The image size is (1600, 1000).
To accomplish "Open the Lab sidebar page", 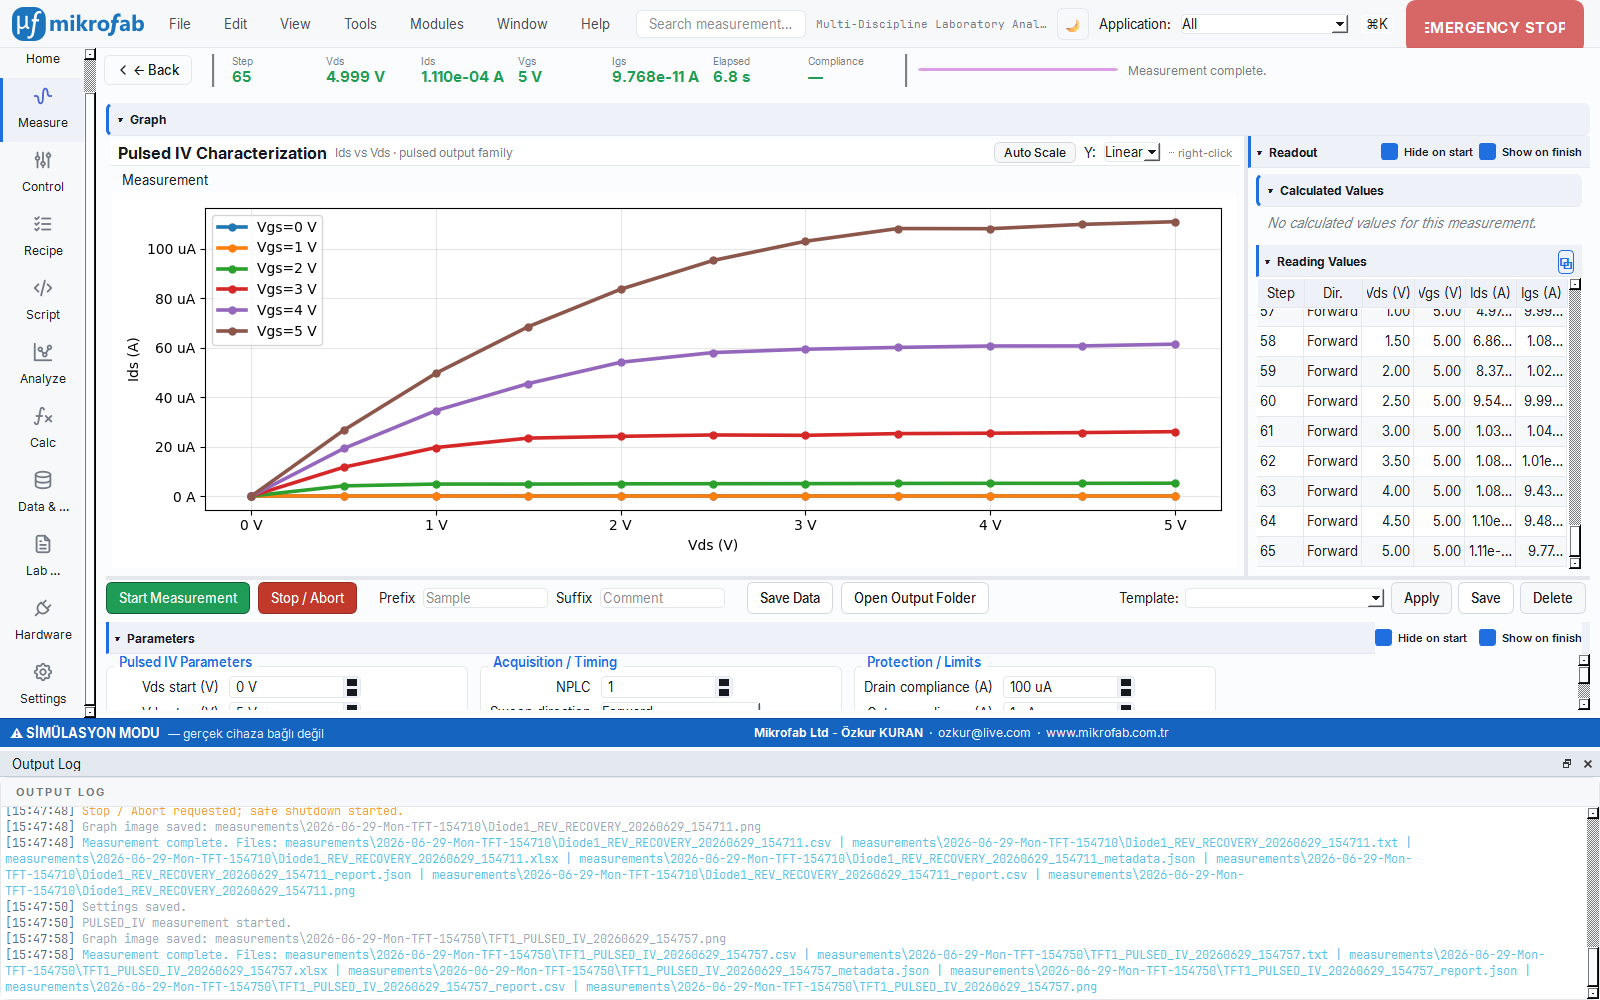I will click(x=43, y=557).
